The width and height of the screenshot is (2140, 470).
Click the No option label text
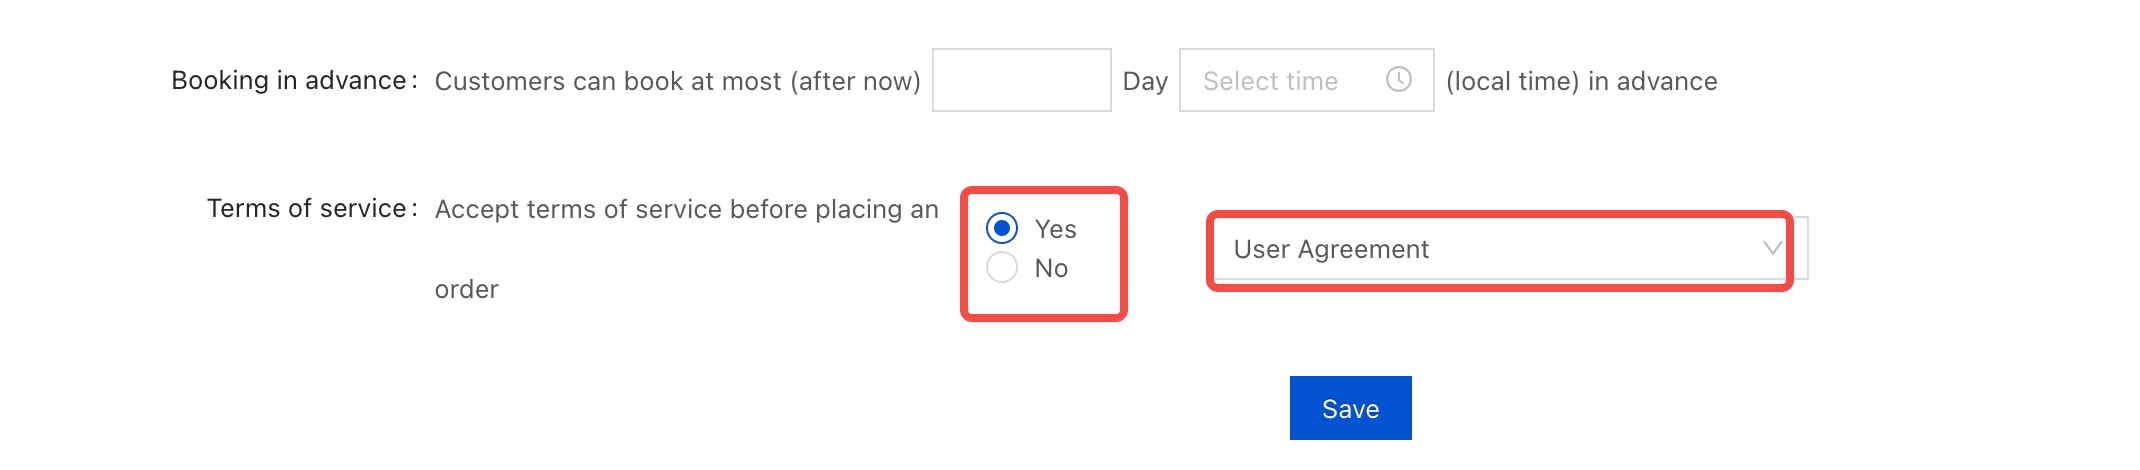pyautogui.click(x=1051, y=268)
